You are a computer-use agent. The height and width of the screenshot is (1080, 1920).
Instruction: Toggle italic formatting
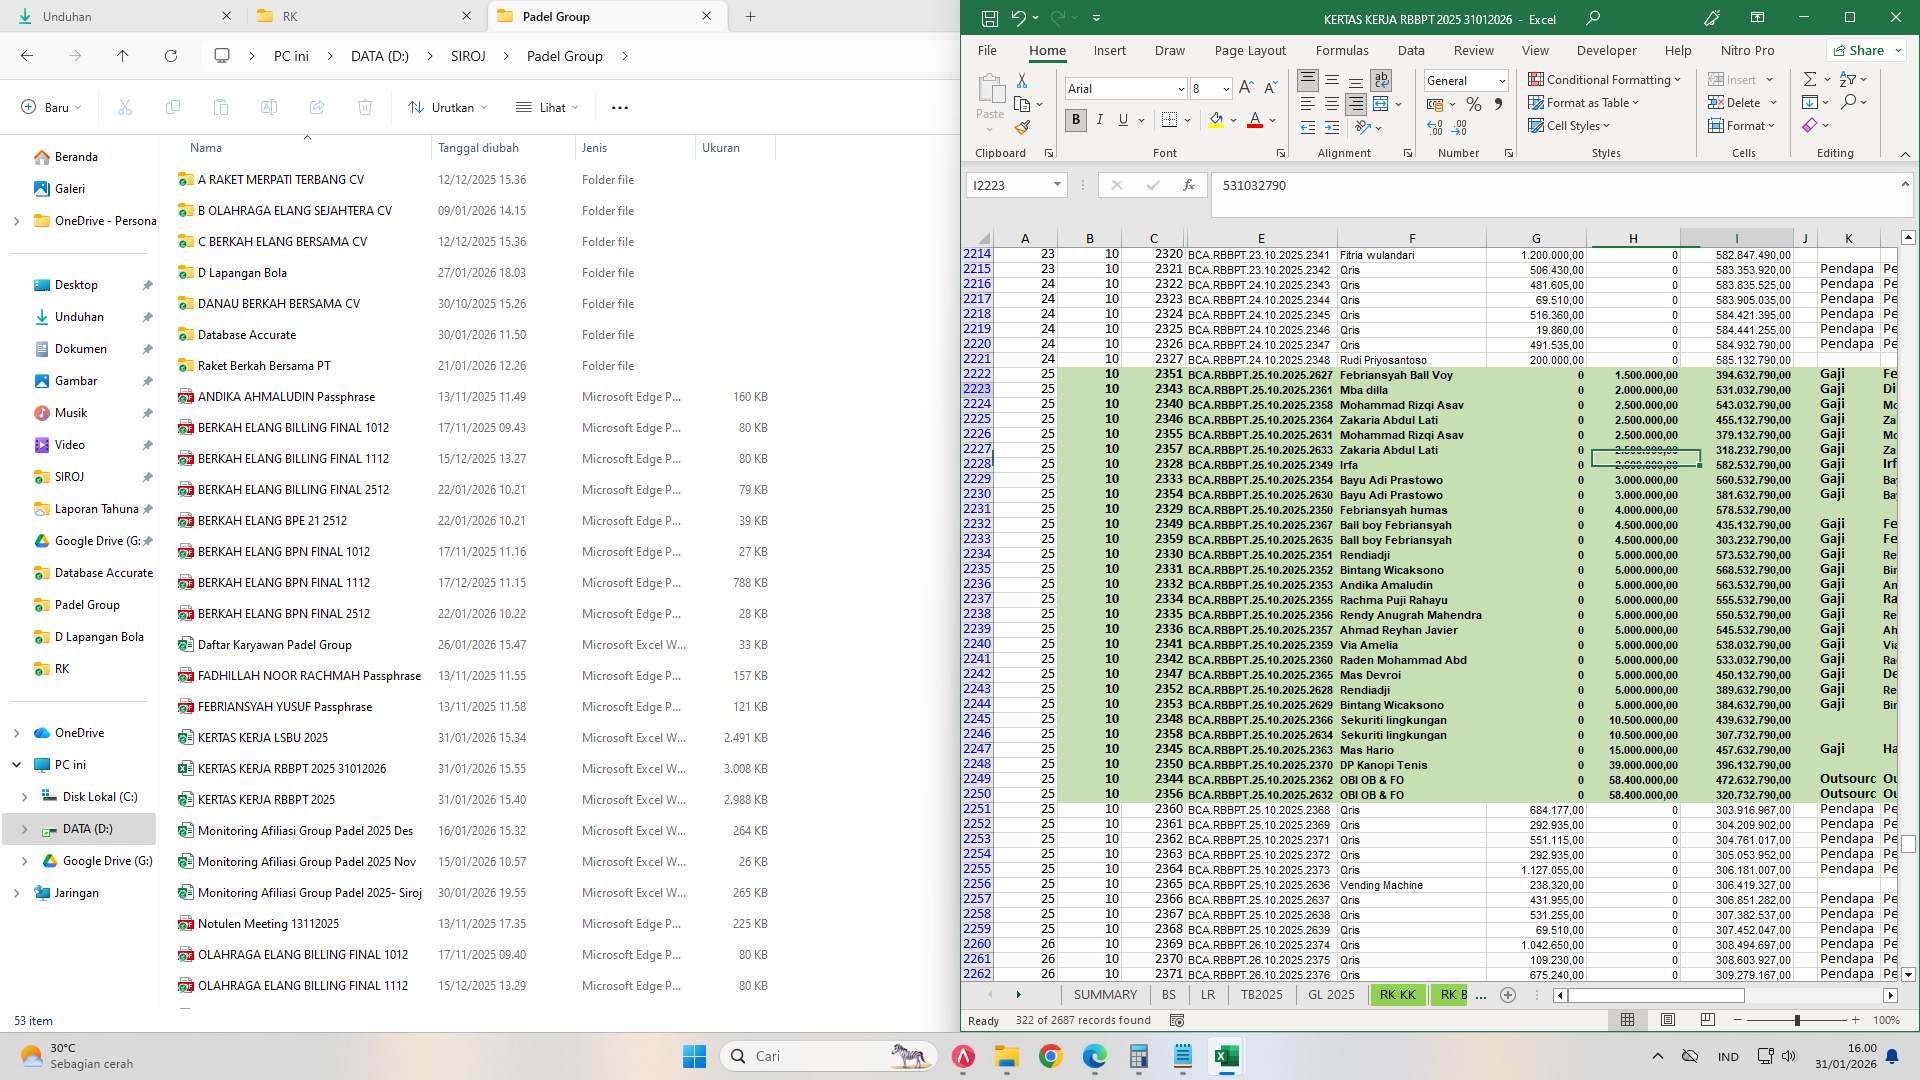(1099, 120)
